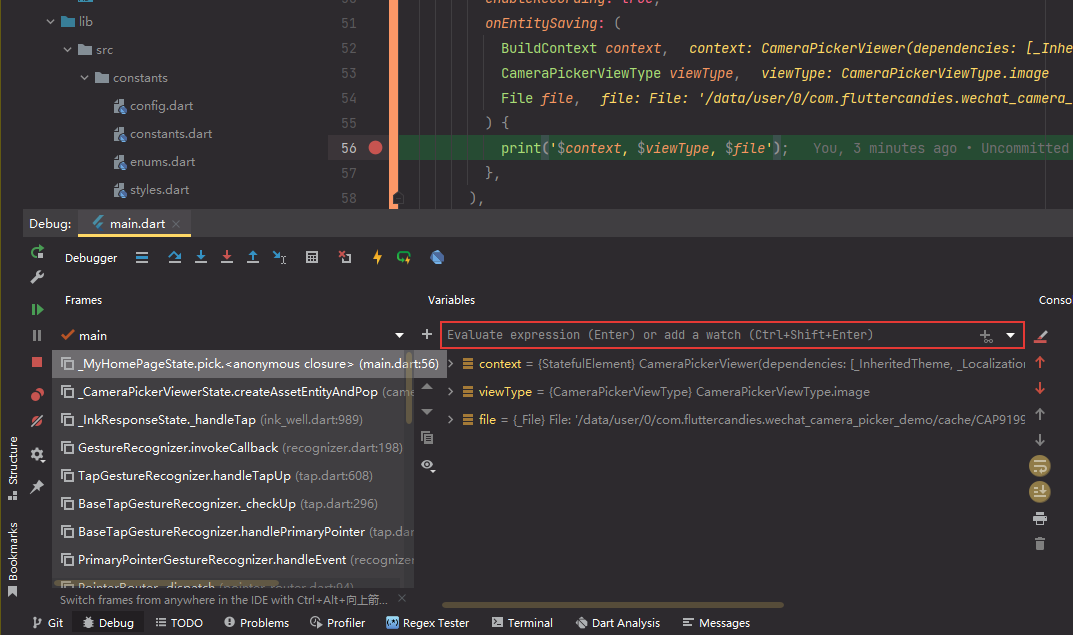Select the Step Into action
1073x635 pixels.
pos(201,257)
